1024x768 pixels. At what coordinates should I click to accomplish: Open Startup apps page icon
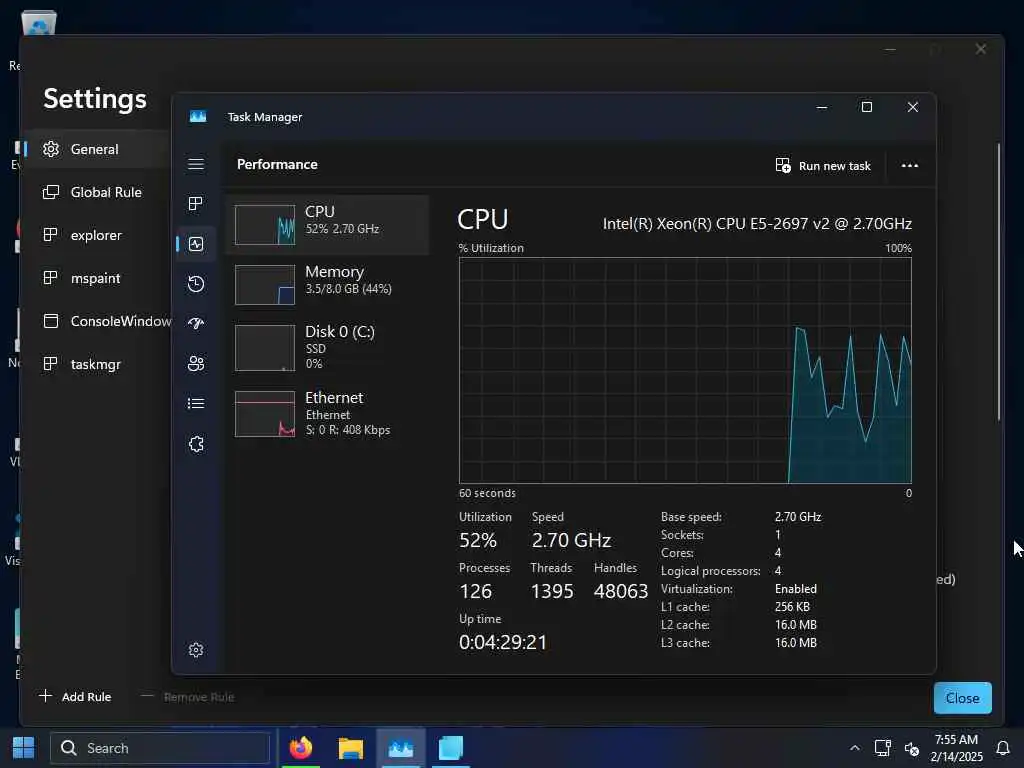(196, 324)
